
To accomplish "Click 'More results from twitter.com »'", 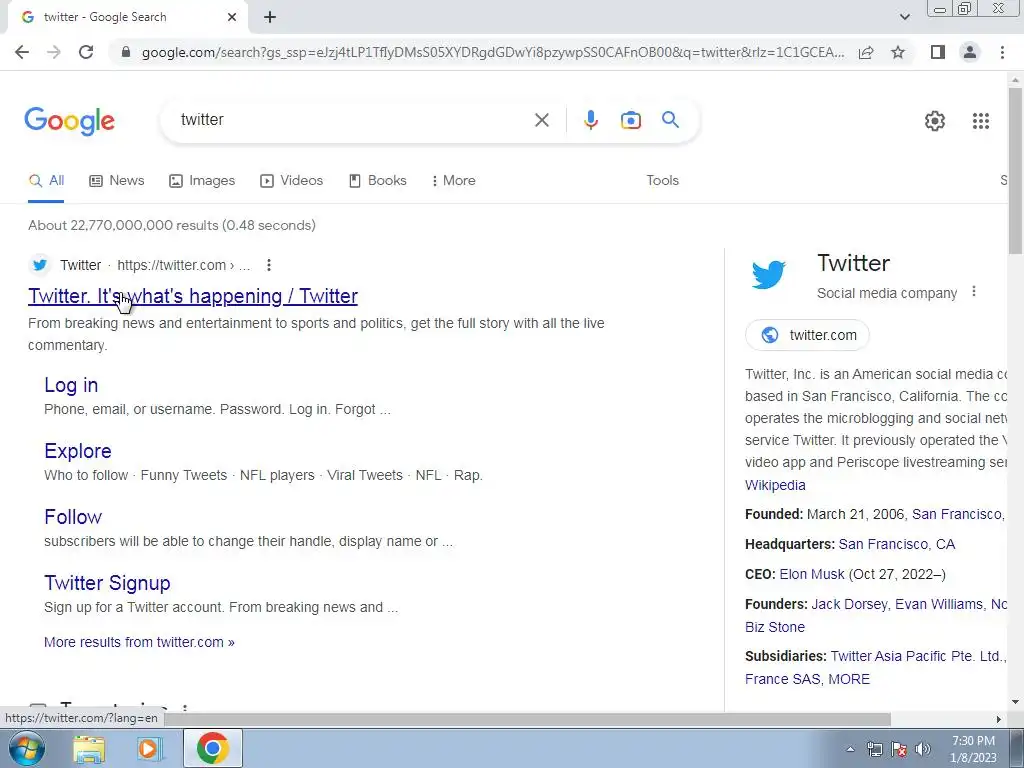I will point(139,642).
